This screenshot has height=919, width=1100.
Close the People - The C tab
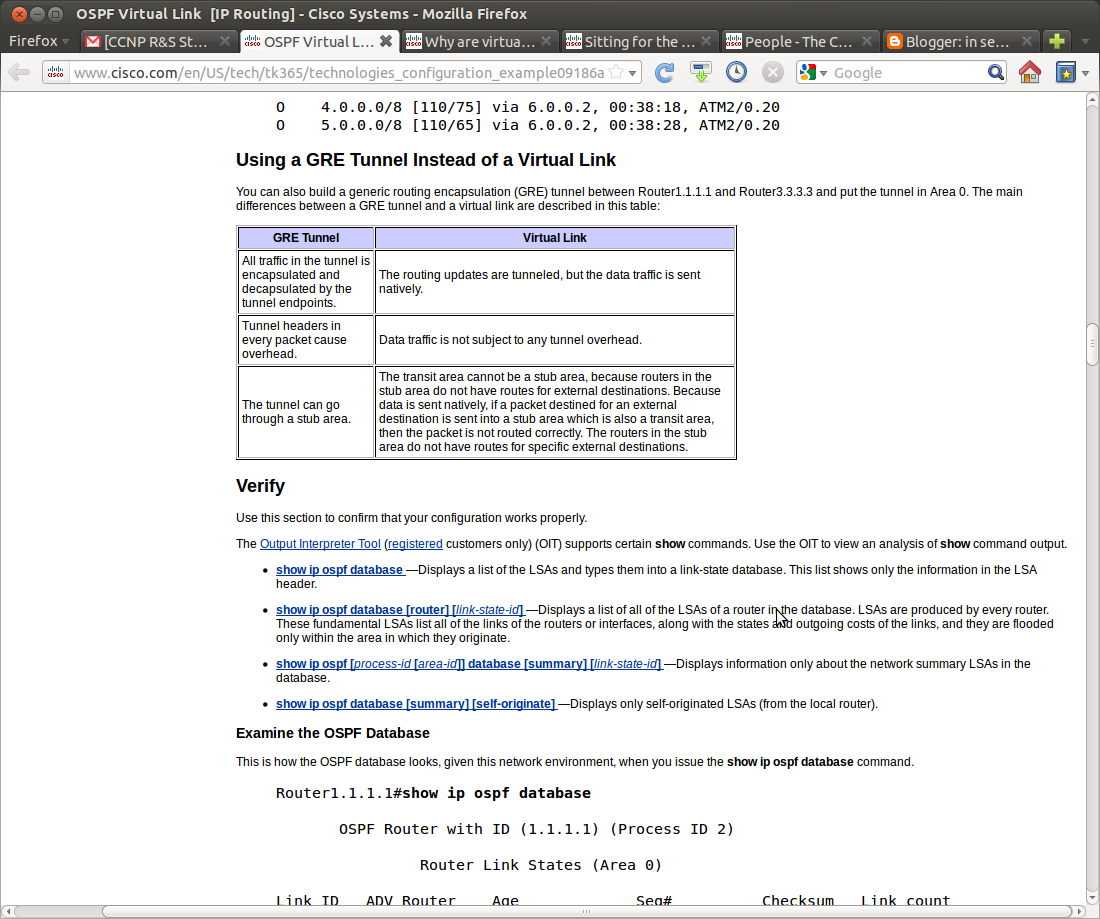coord(867,41)
